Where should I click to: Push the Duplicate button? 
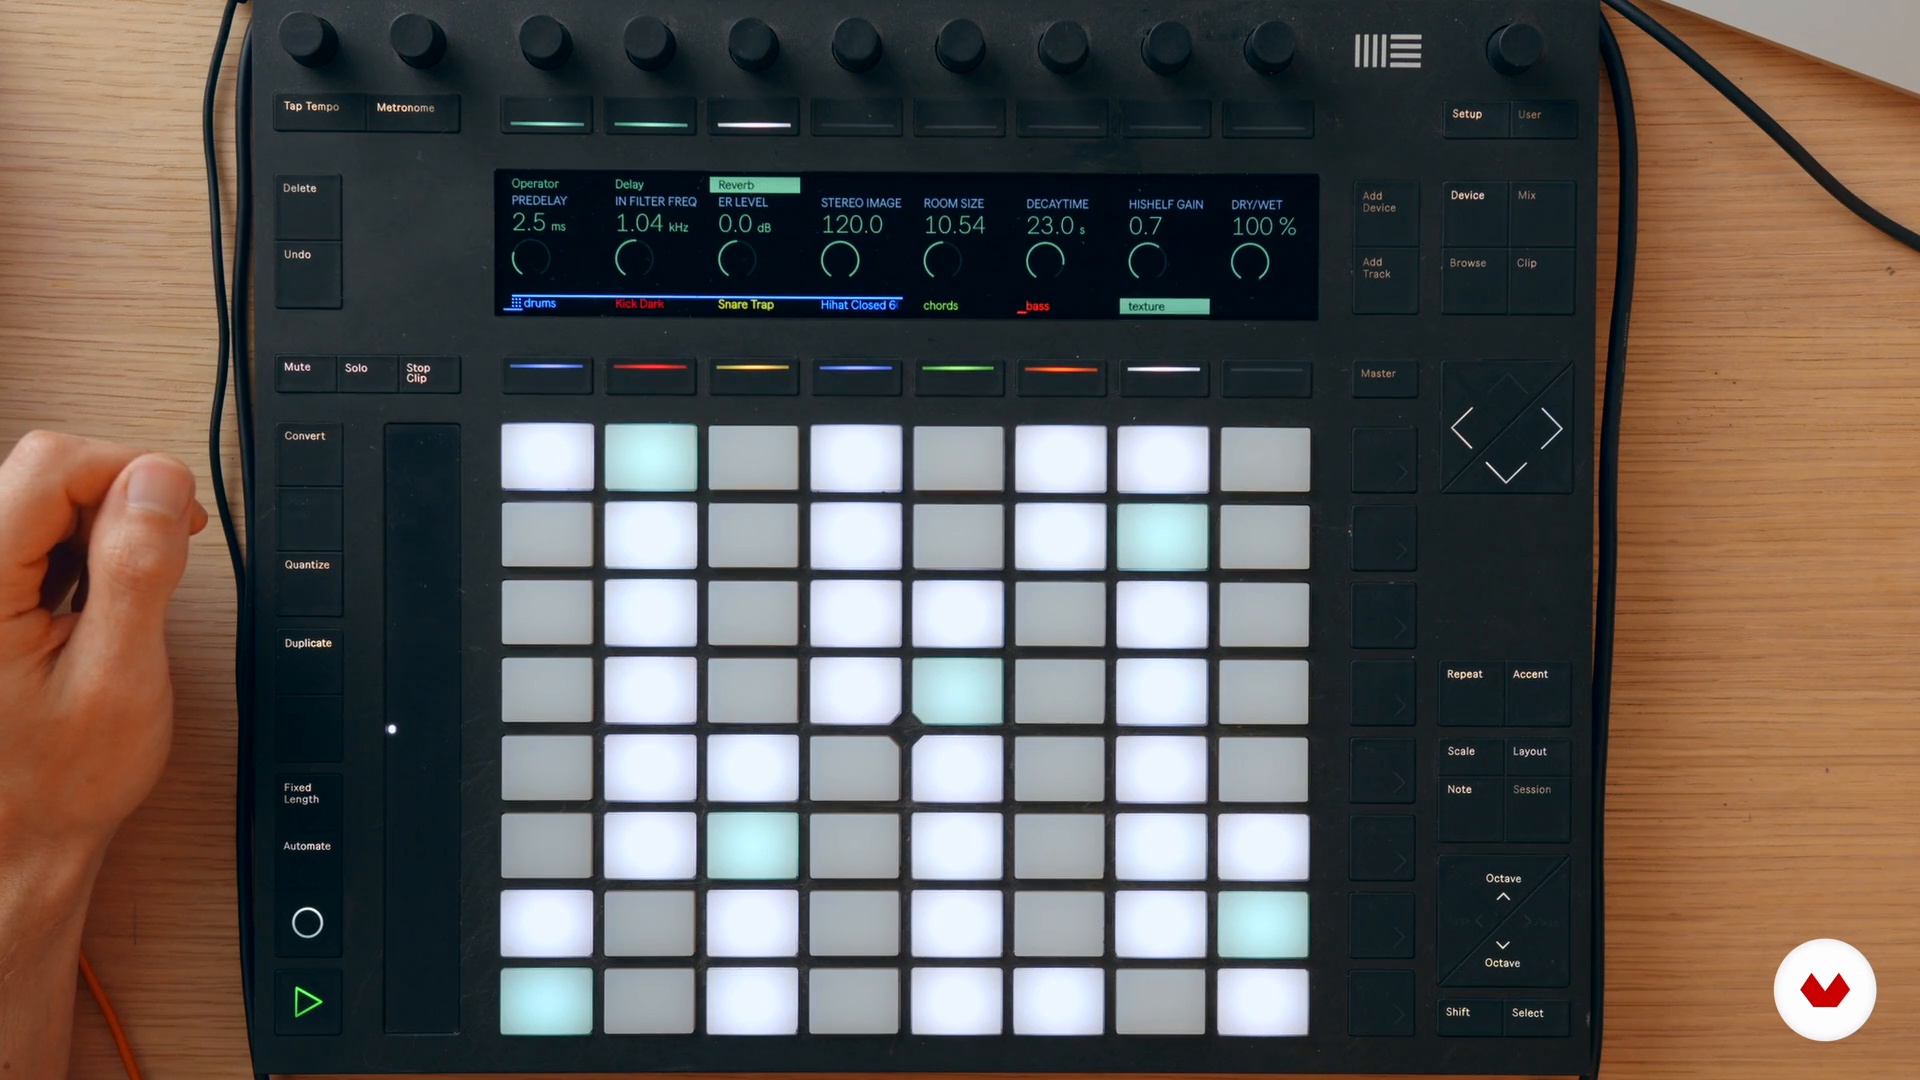(x=309, y=661)
